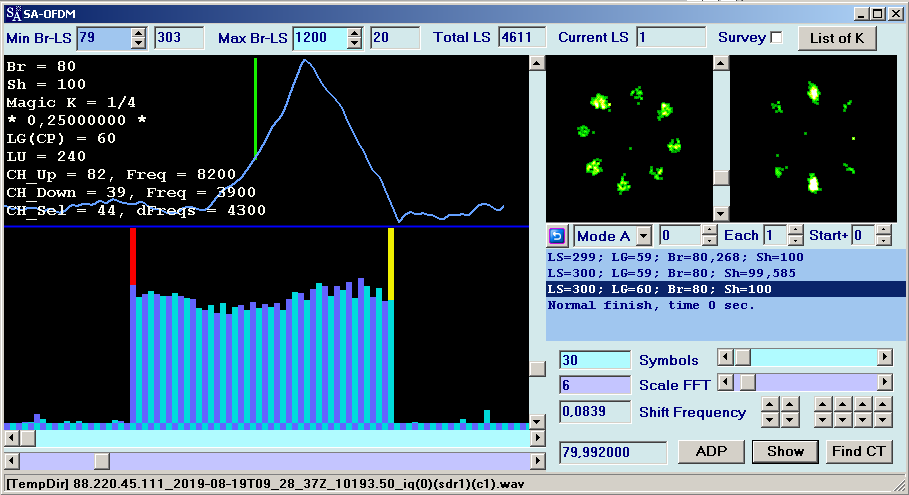Select highlighted row 'LS=300; LG=60; Br=80; Sh=100'

pyautogui.click(x=725, y=289)
